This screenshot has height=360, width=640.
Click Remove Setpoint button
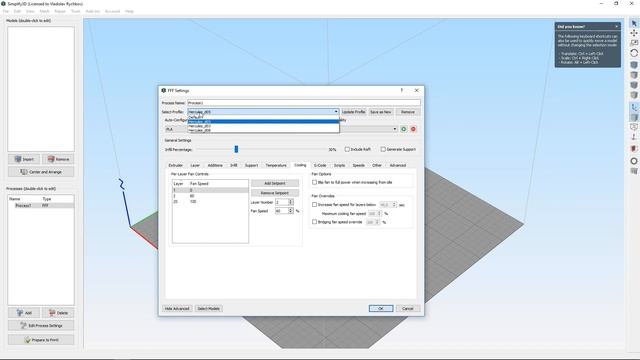(275, 193)
